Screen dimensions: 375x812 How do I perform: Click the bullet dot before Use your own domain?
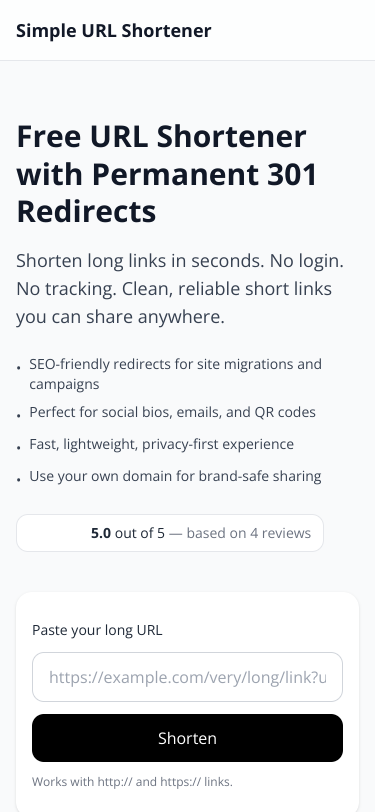point(19,479)
